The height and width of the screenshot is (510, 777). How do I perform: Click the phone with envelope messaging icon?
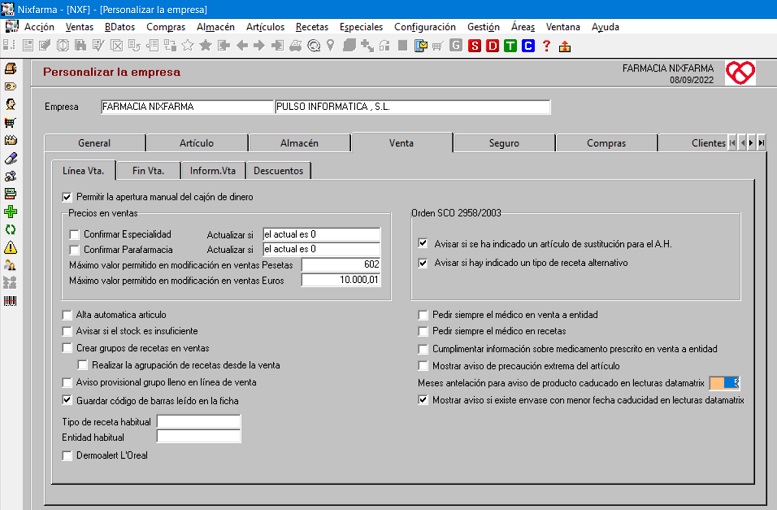click(x=421, y=46)
